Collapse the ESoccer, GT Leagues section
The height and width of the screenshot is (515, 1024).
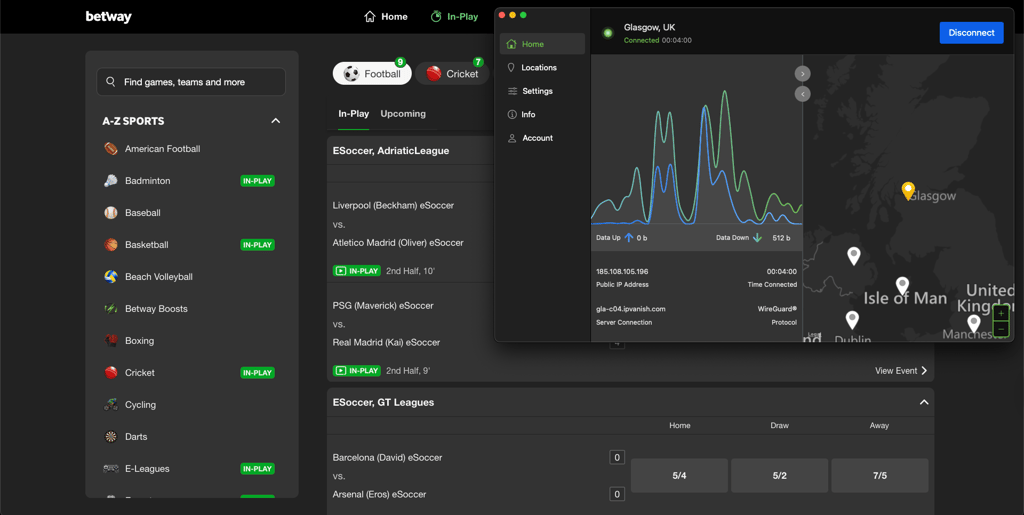point(923,402)
